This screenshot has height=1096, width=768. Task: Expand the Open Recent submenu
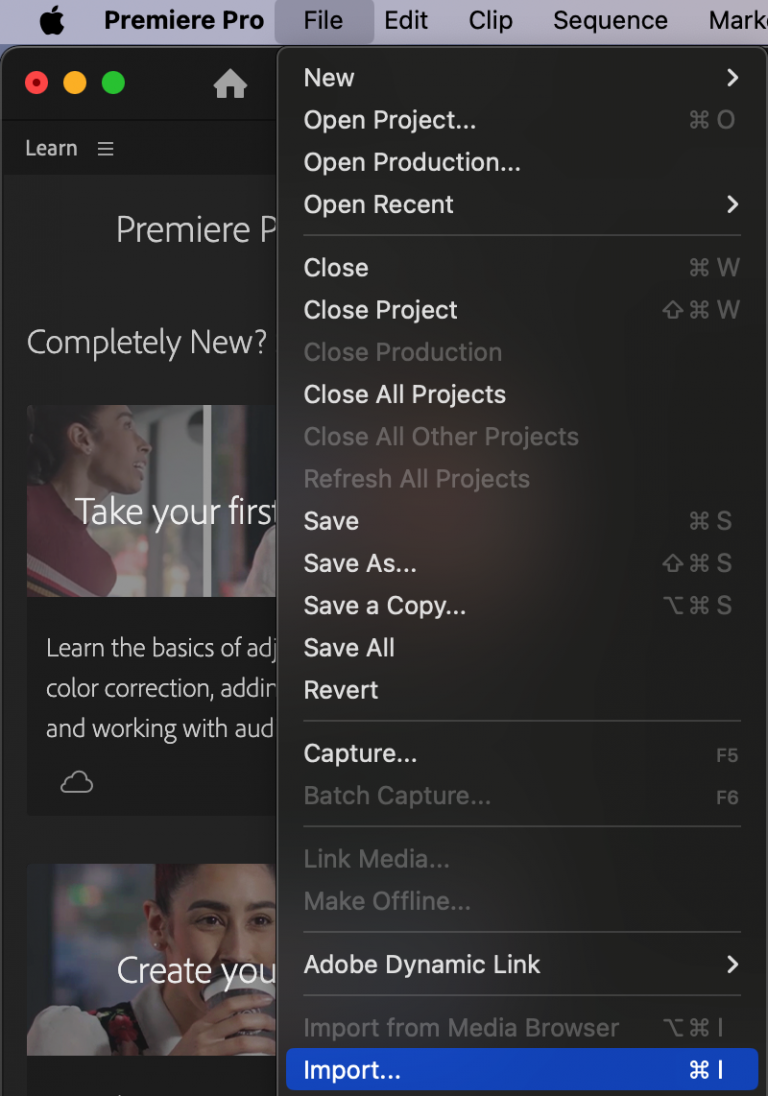click(378, 204)
